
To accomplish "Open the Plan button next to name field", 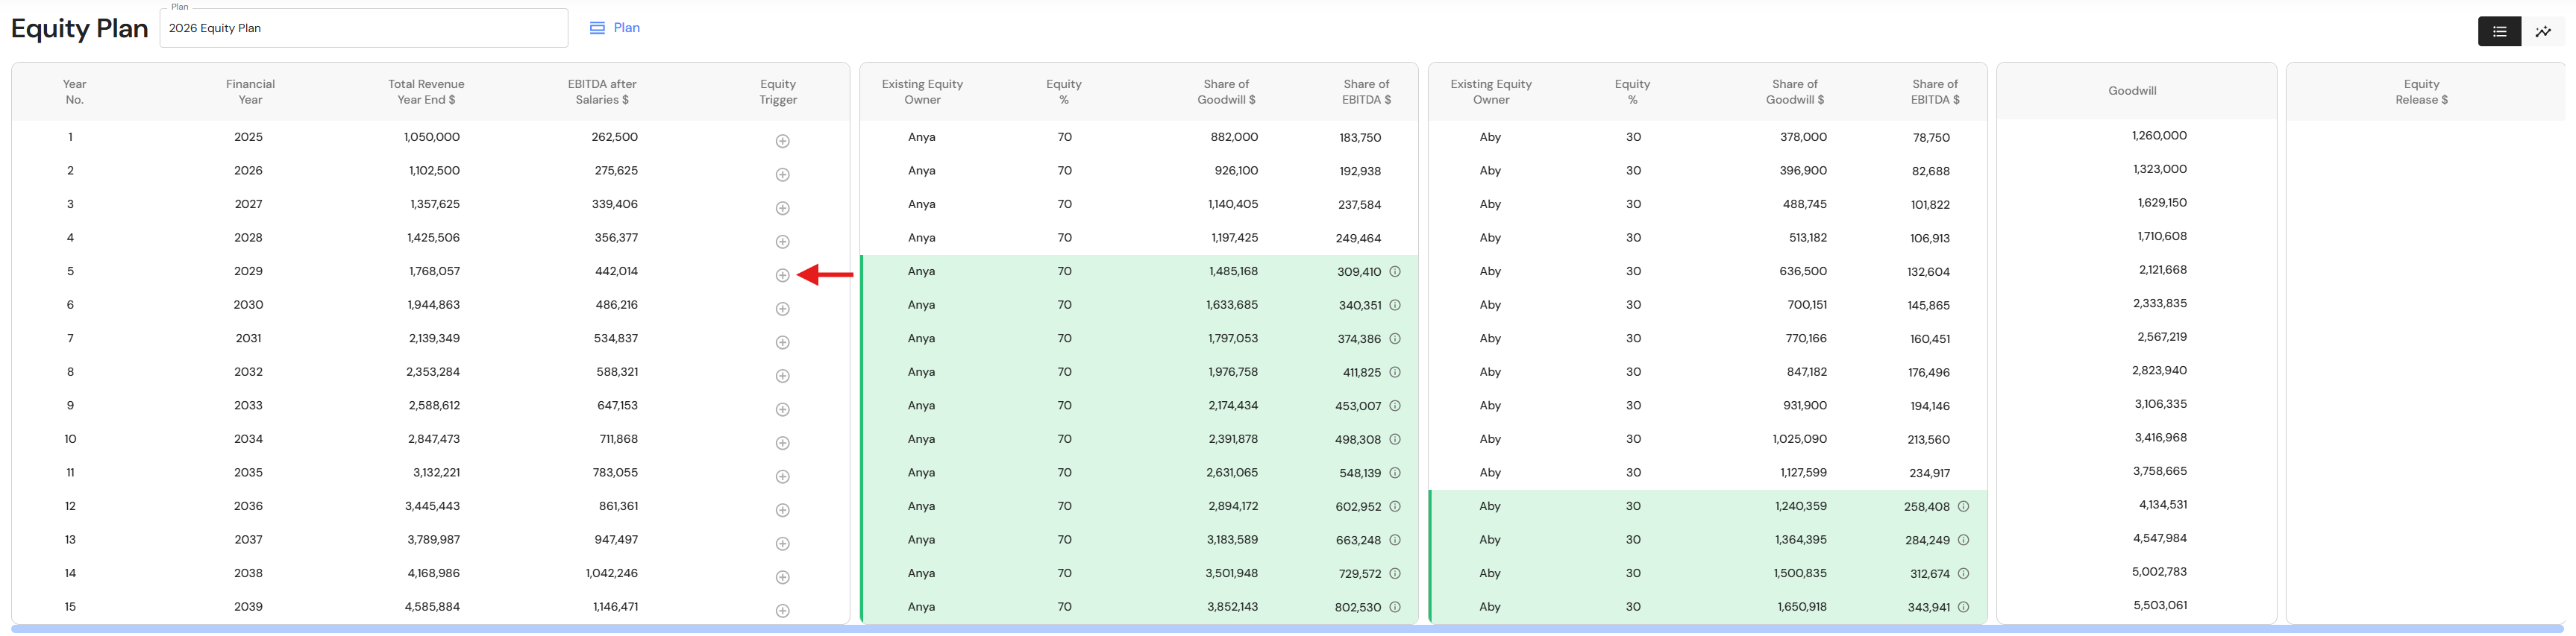I will pos(615,28).
